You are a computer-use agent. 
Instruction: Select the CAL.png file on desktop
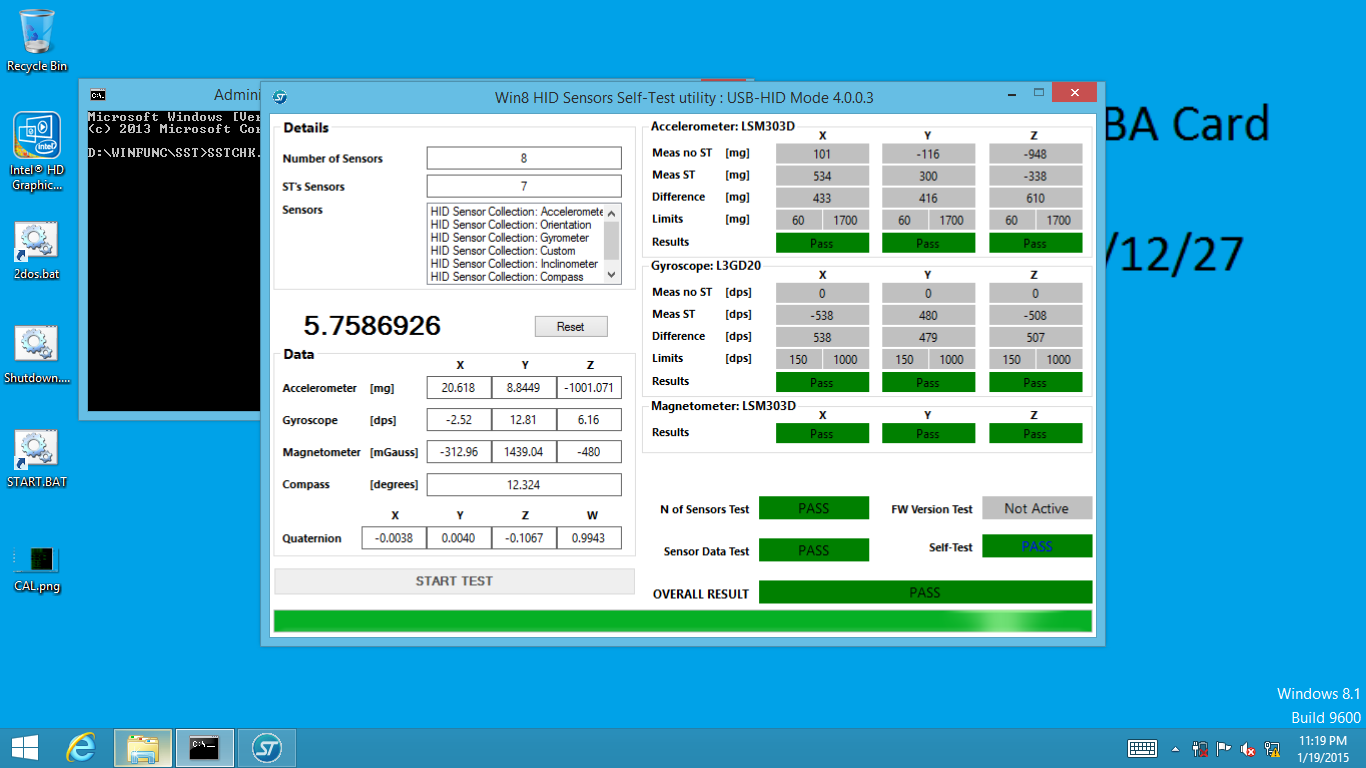click(x=37, y=568)
